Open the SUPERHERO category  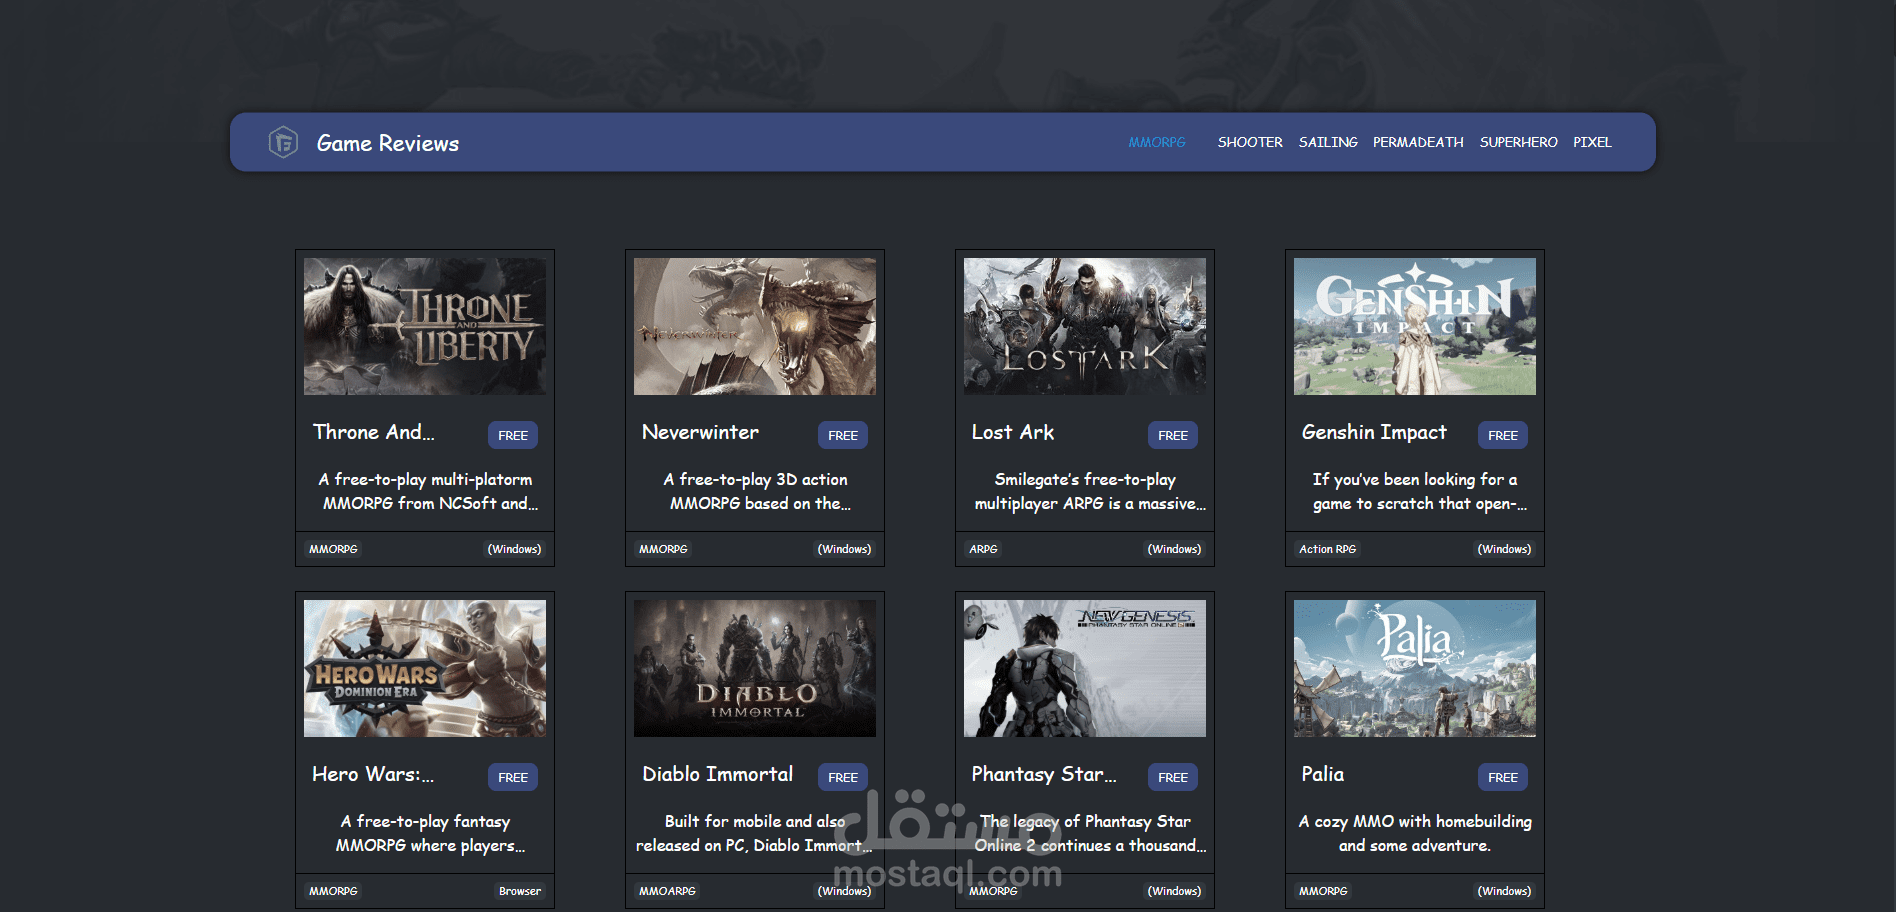pyautogui.click(x=1518, y=142)
